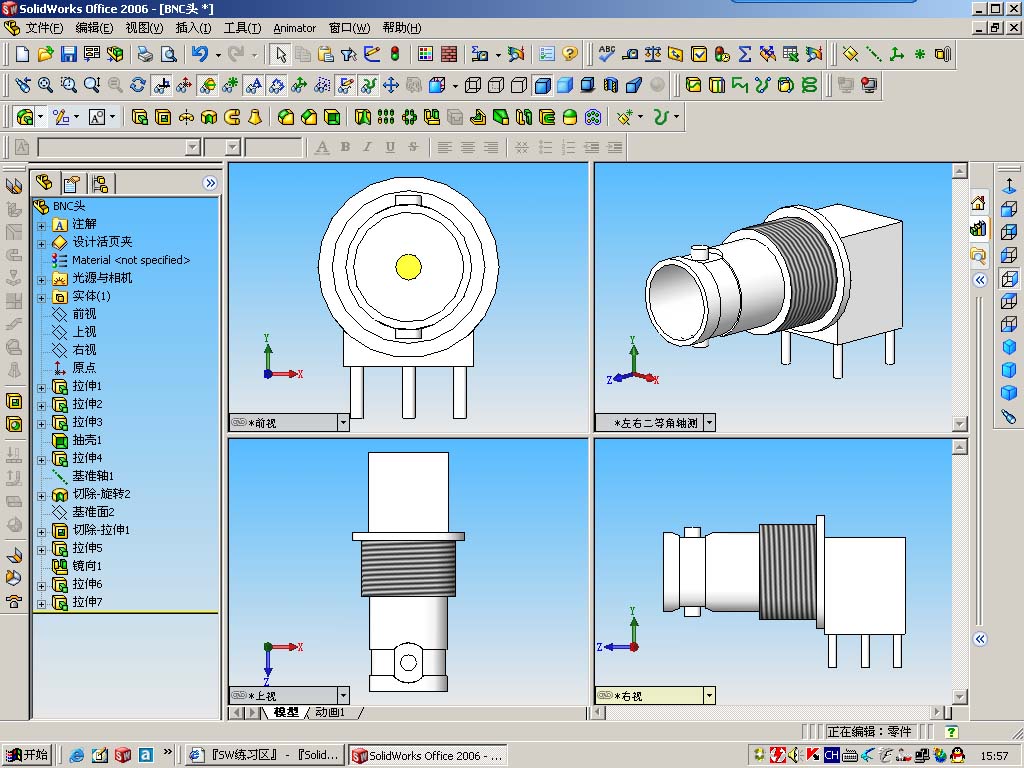The width and height of the screenshot is (1024, 768).
Task: Open the PropertyManager tab
Action: click(72, 184)
